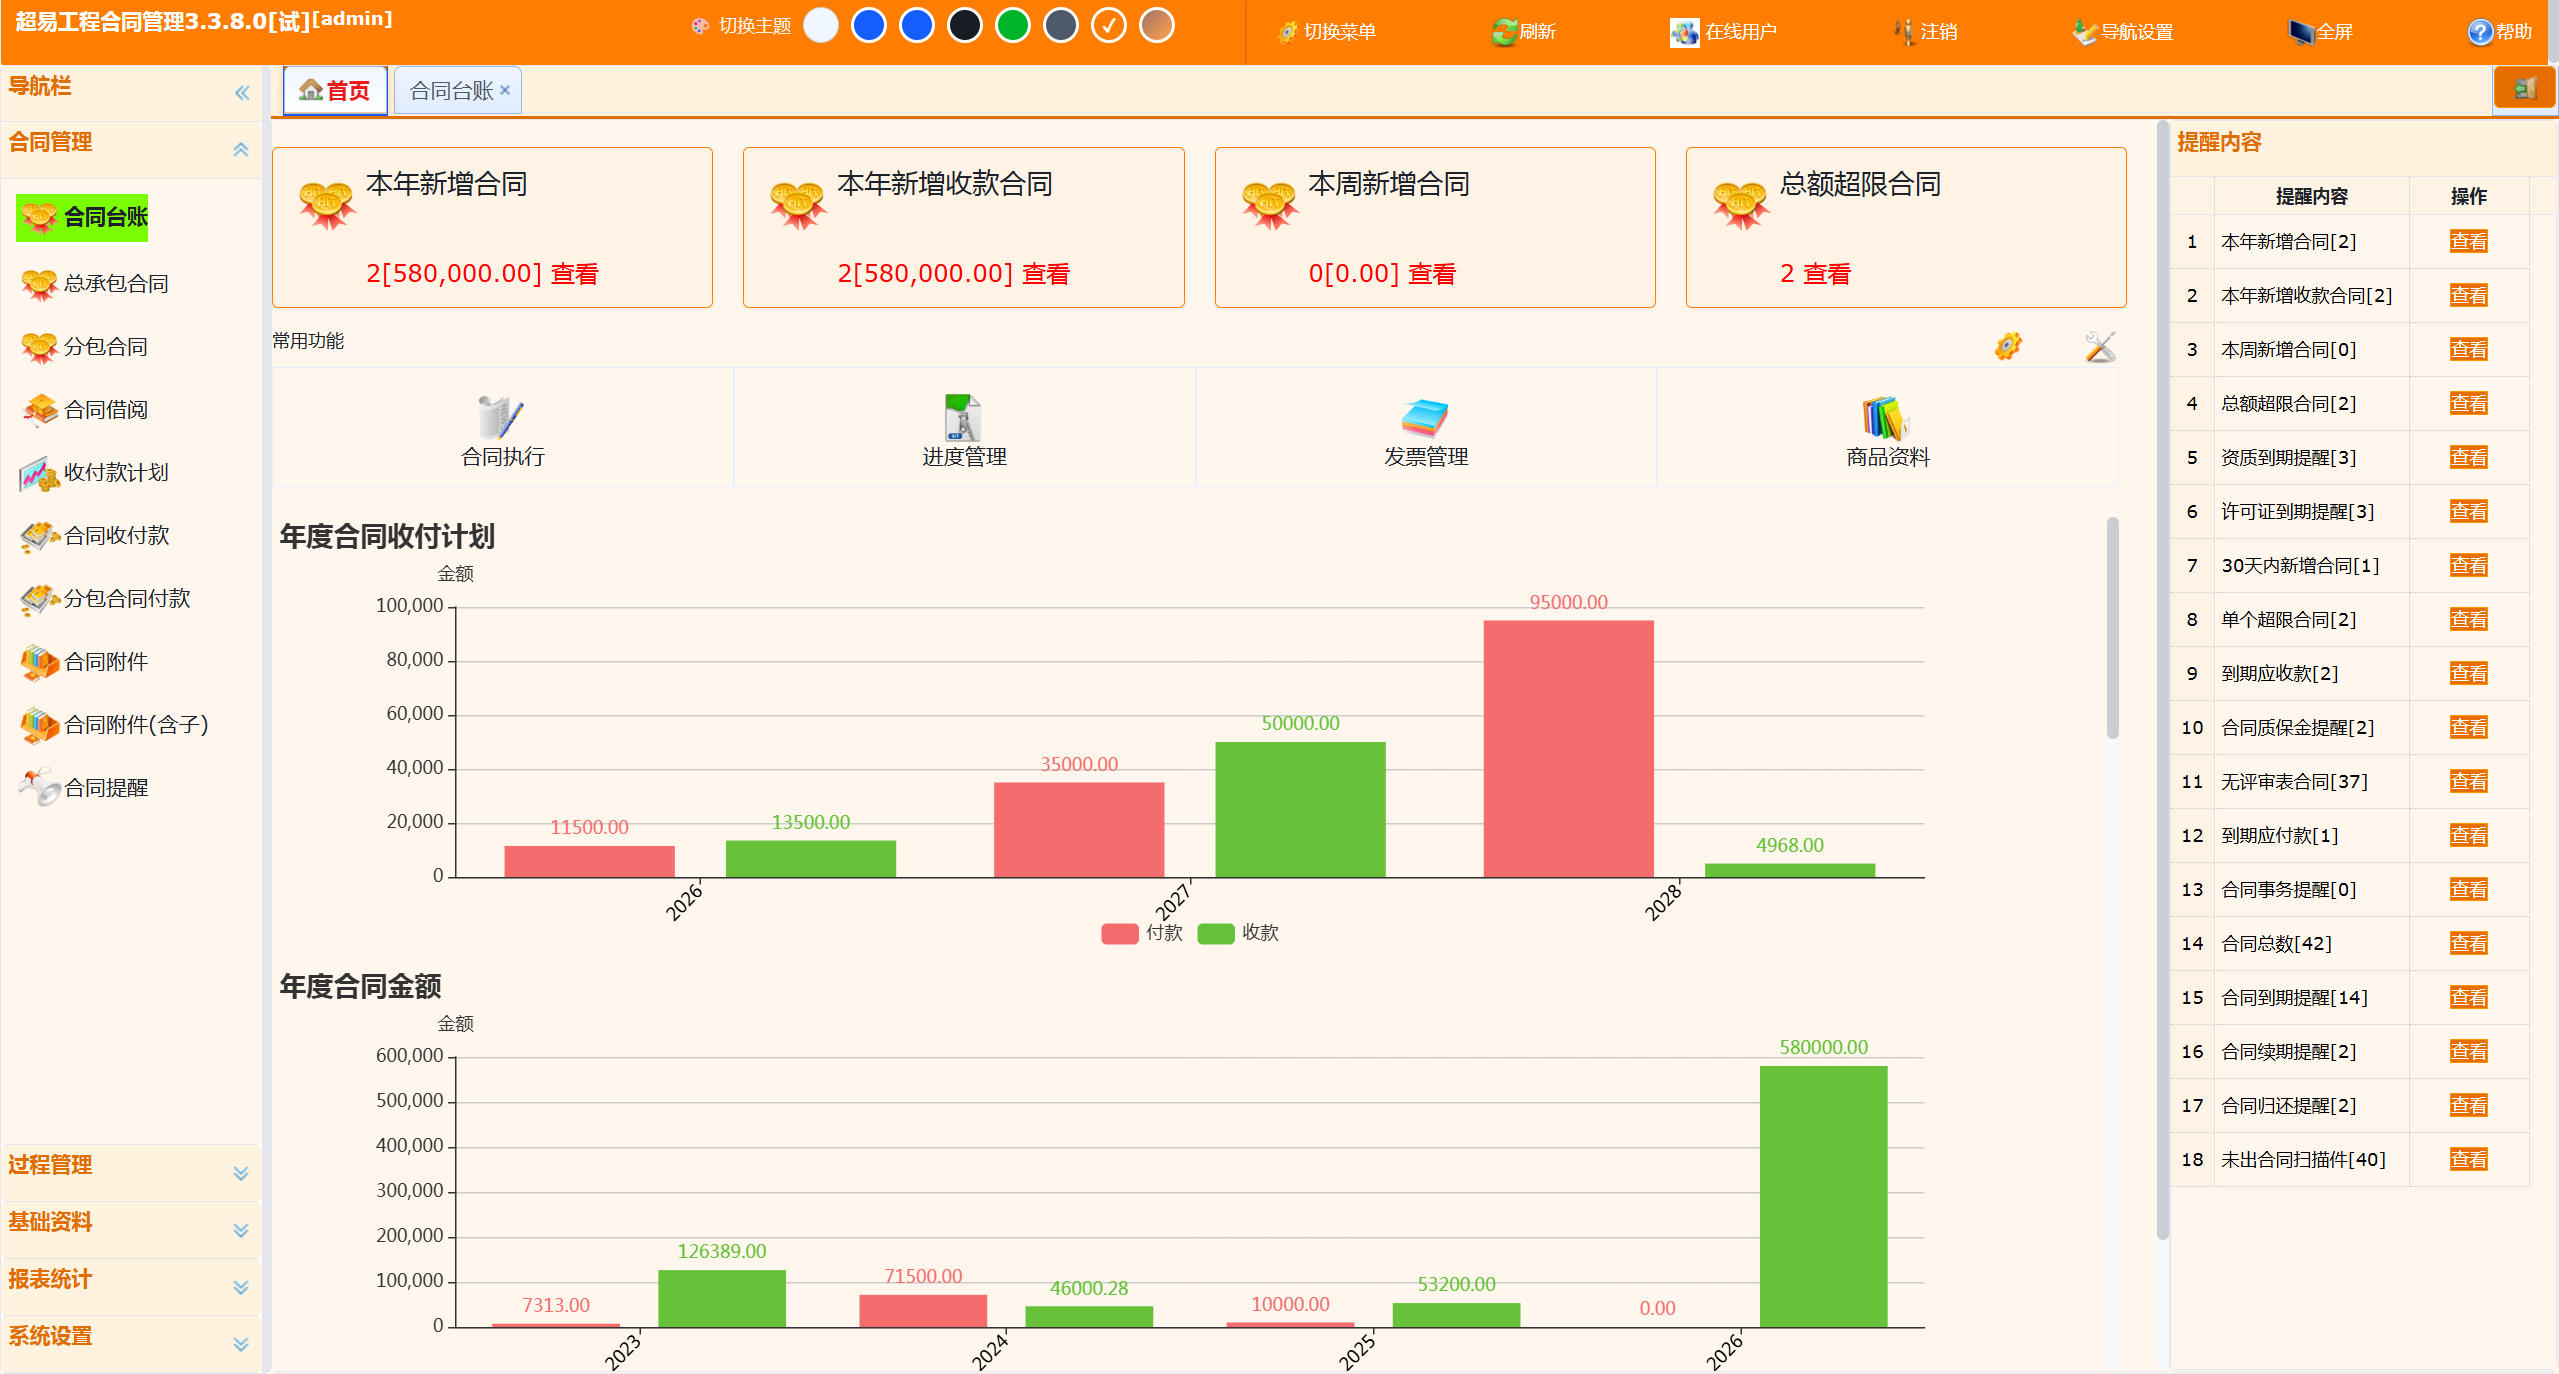Expand the 过程管理 navigation section
This screenshot has width=2559, height=1374.
pyautogui.click(x=240, y=1173)
